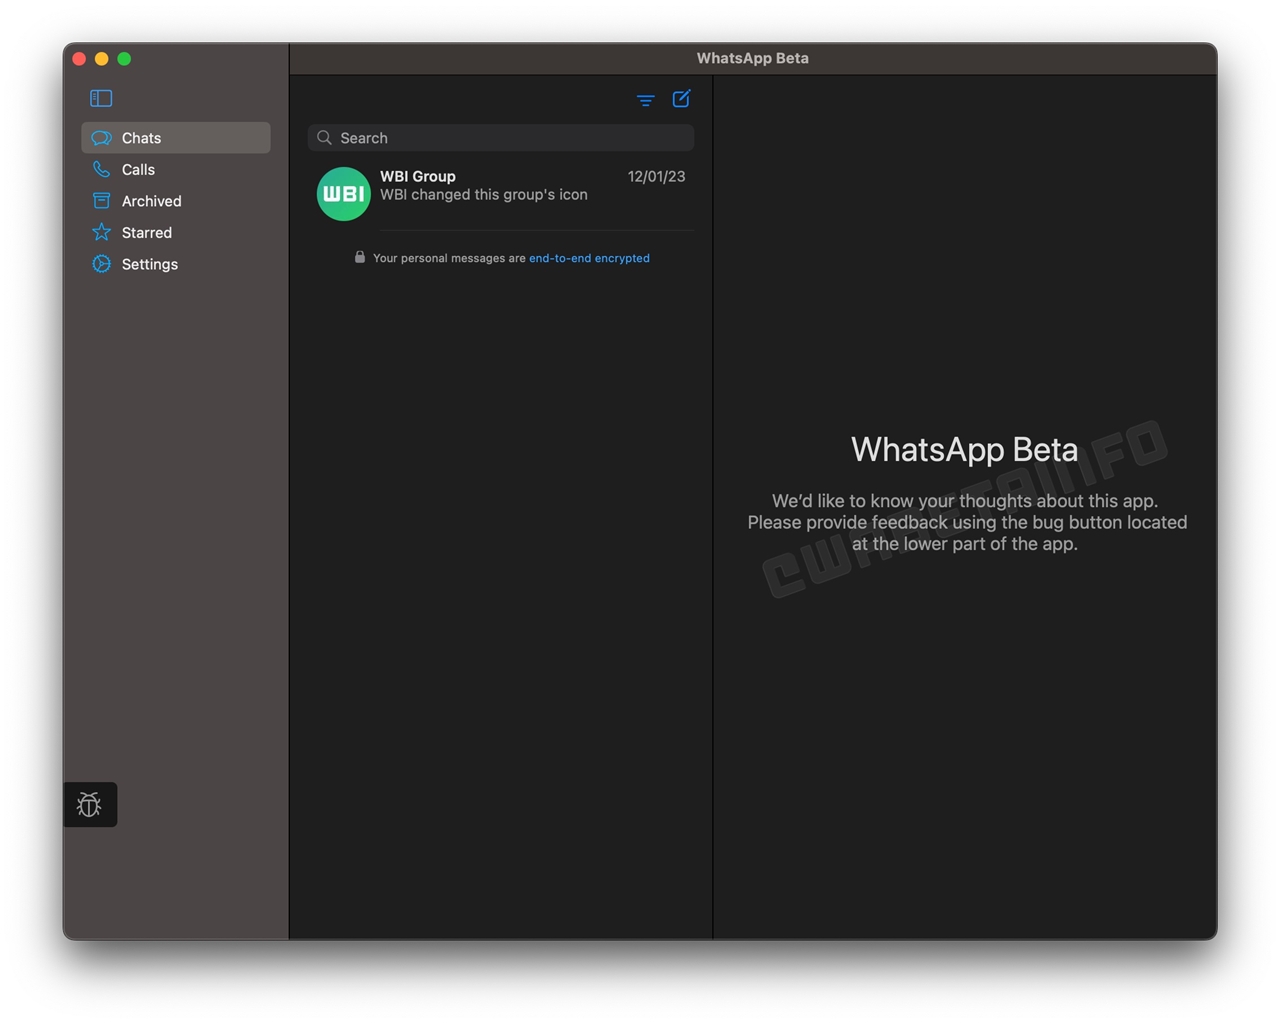Screen dimensions: 1280x1023
Task: Select the Chats icon in the sidebar
Action: [101, 137]
